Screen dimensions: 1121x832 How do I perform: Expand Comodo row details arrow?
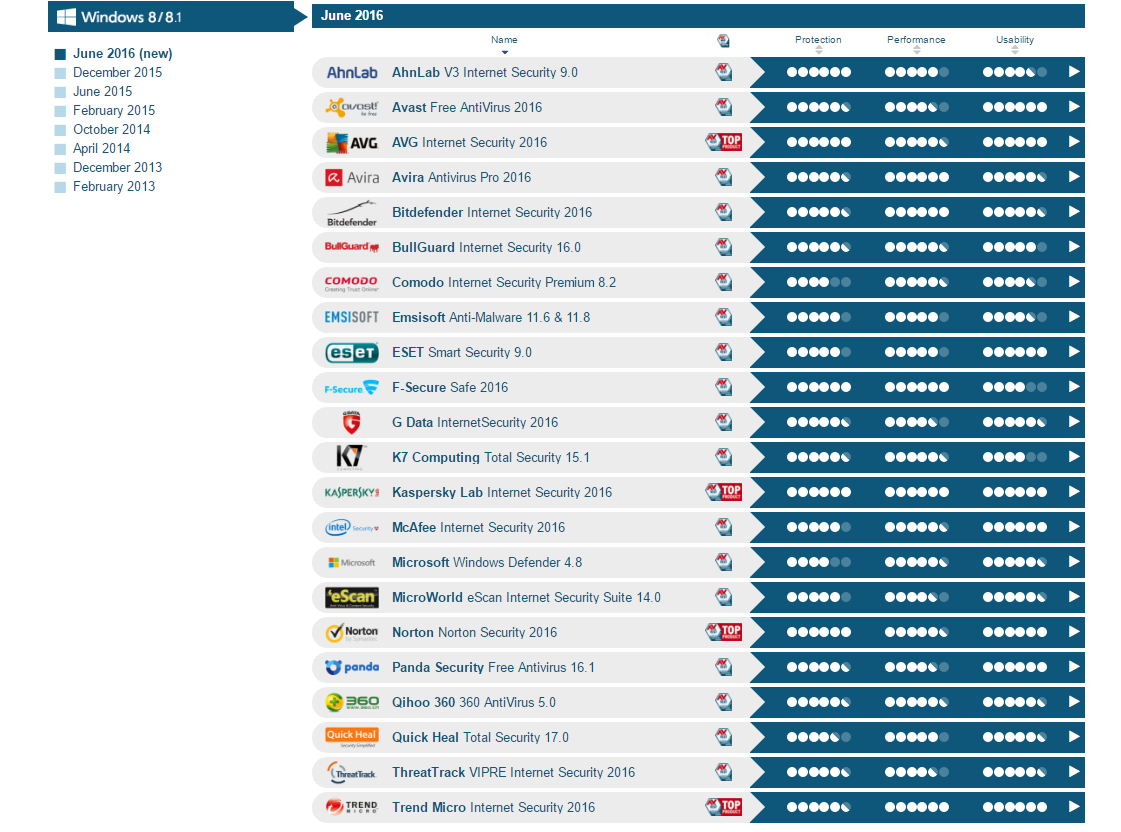pyautogui.click(x=1074, y=282)
